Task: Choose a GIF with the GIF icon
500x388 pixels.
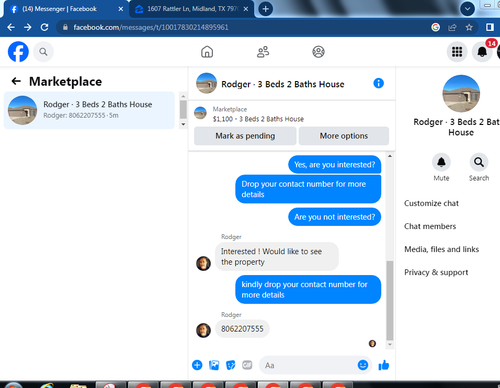Action: (x=247, y=365)
